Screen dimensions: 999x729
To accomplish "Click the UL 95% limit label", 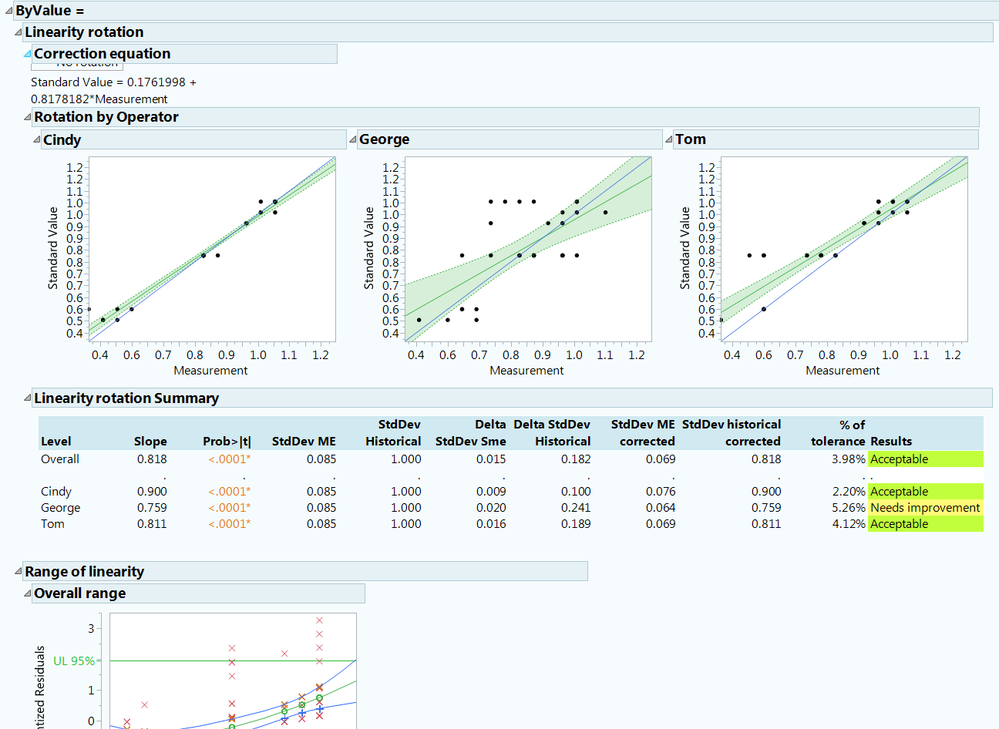I will click(x=74, y=661).
